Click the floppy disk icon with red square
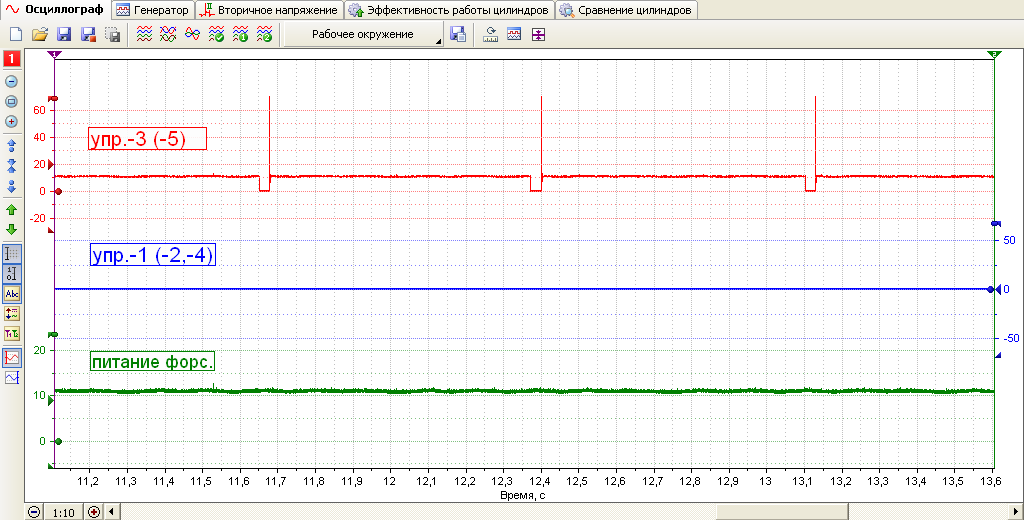The image size is (1024, 520). pos(88,35)
